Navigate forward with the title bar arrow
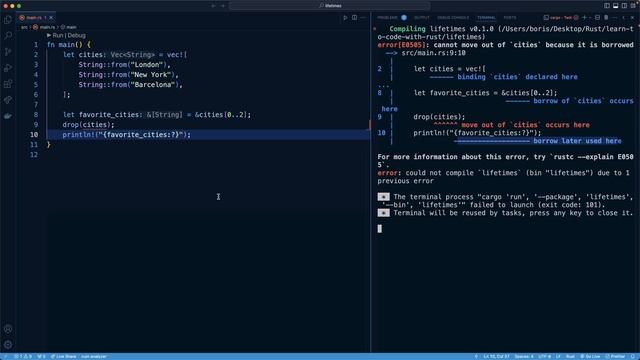This screenshot has height=360, width=640. click(x=223, y=6)
